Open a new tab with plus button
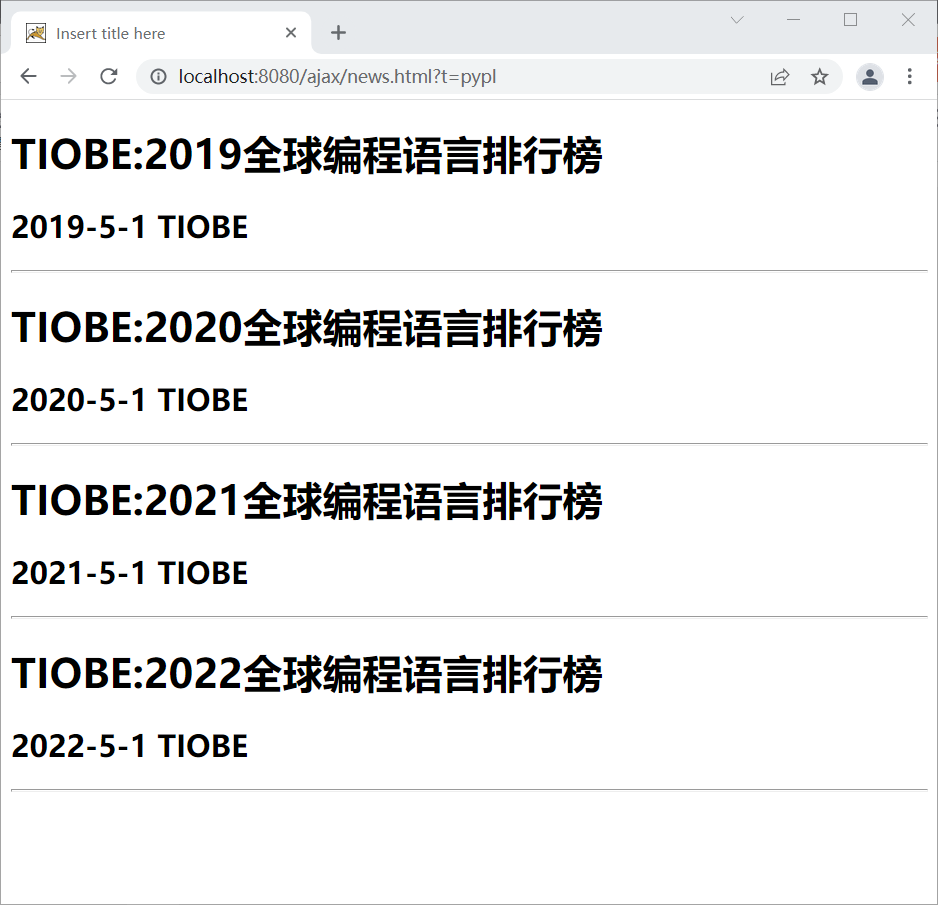This screenshot has height=905, width=938. pyautogui.click(x=339, y=33)
